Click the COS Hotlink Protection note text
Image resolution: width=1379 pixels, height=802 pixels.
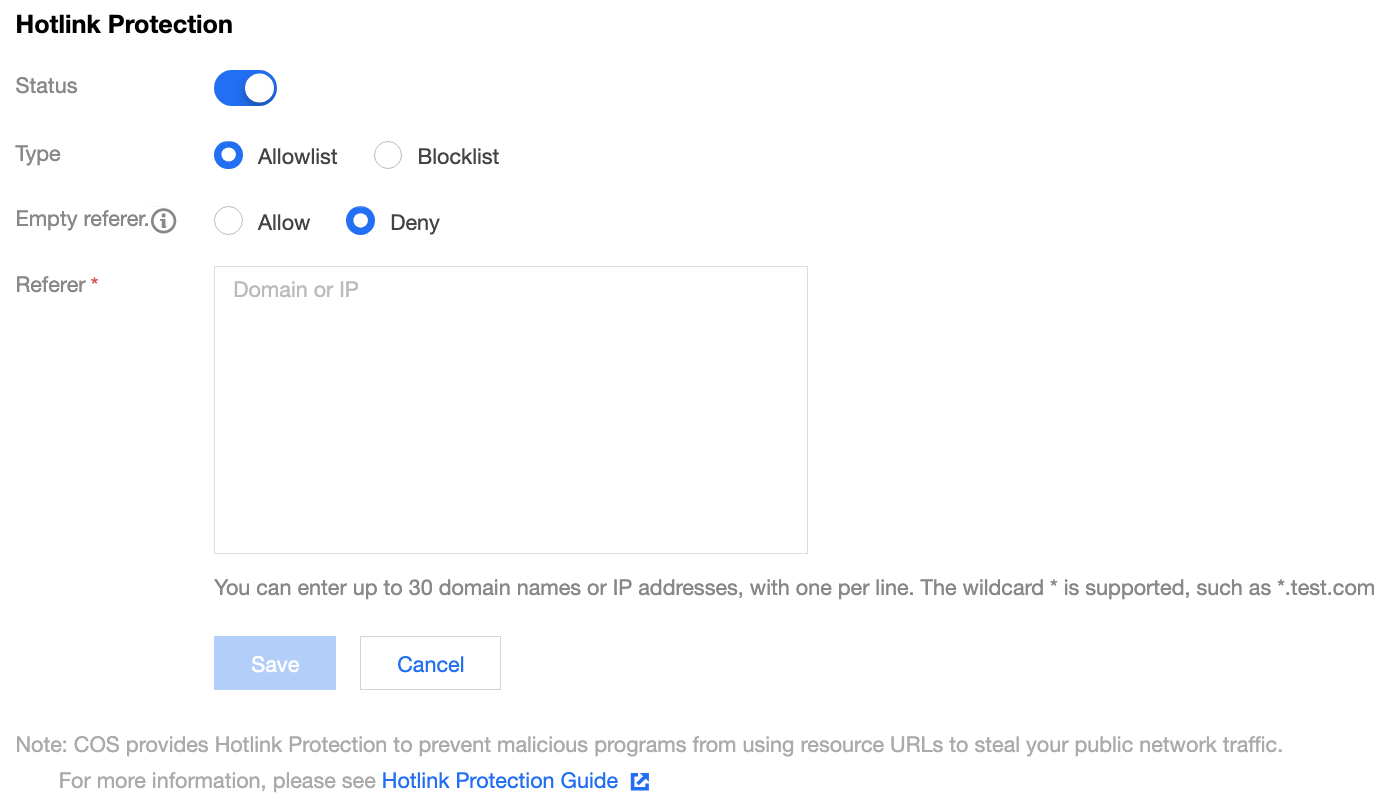point(649,745)
